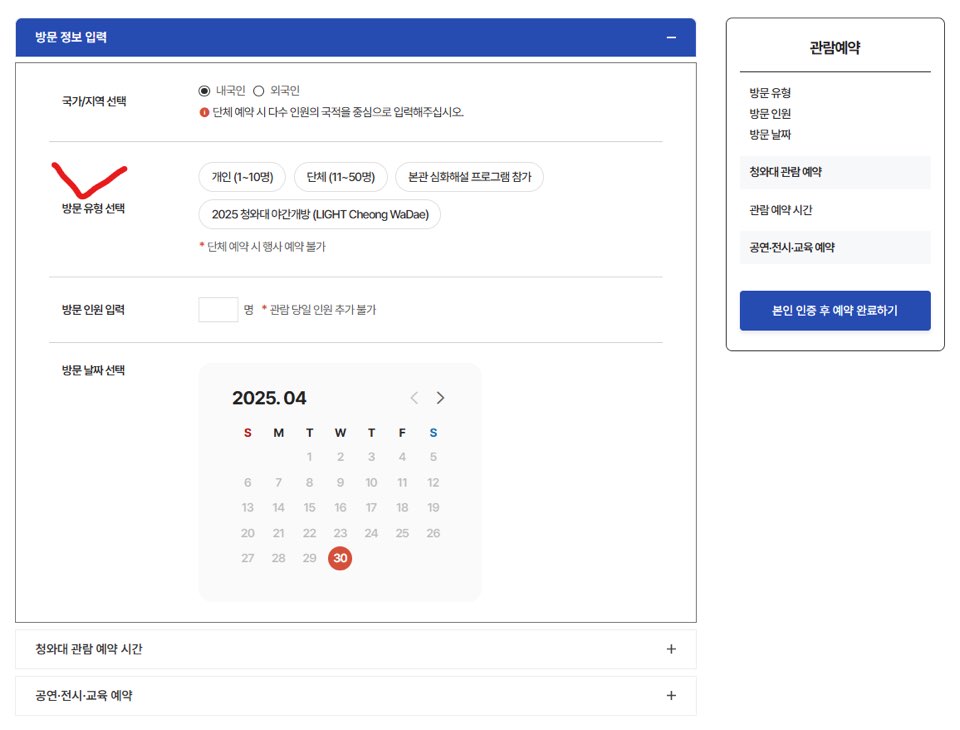Expand the 공연·전시·교육 예약 section

point(356,696)
